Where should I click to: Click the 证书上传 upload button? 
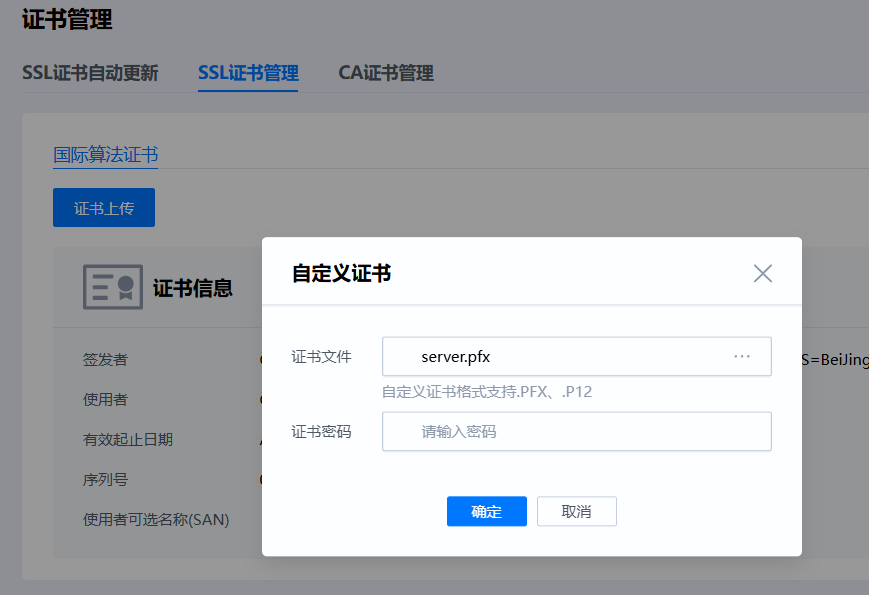pyautogui.click(x=104, y=208)
